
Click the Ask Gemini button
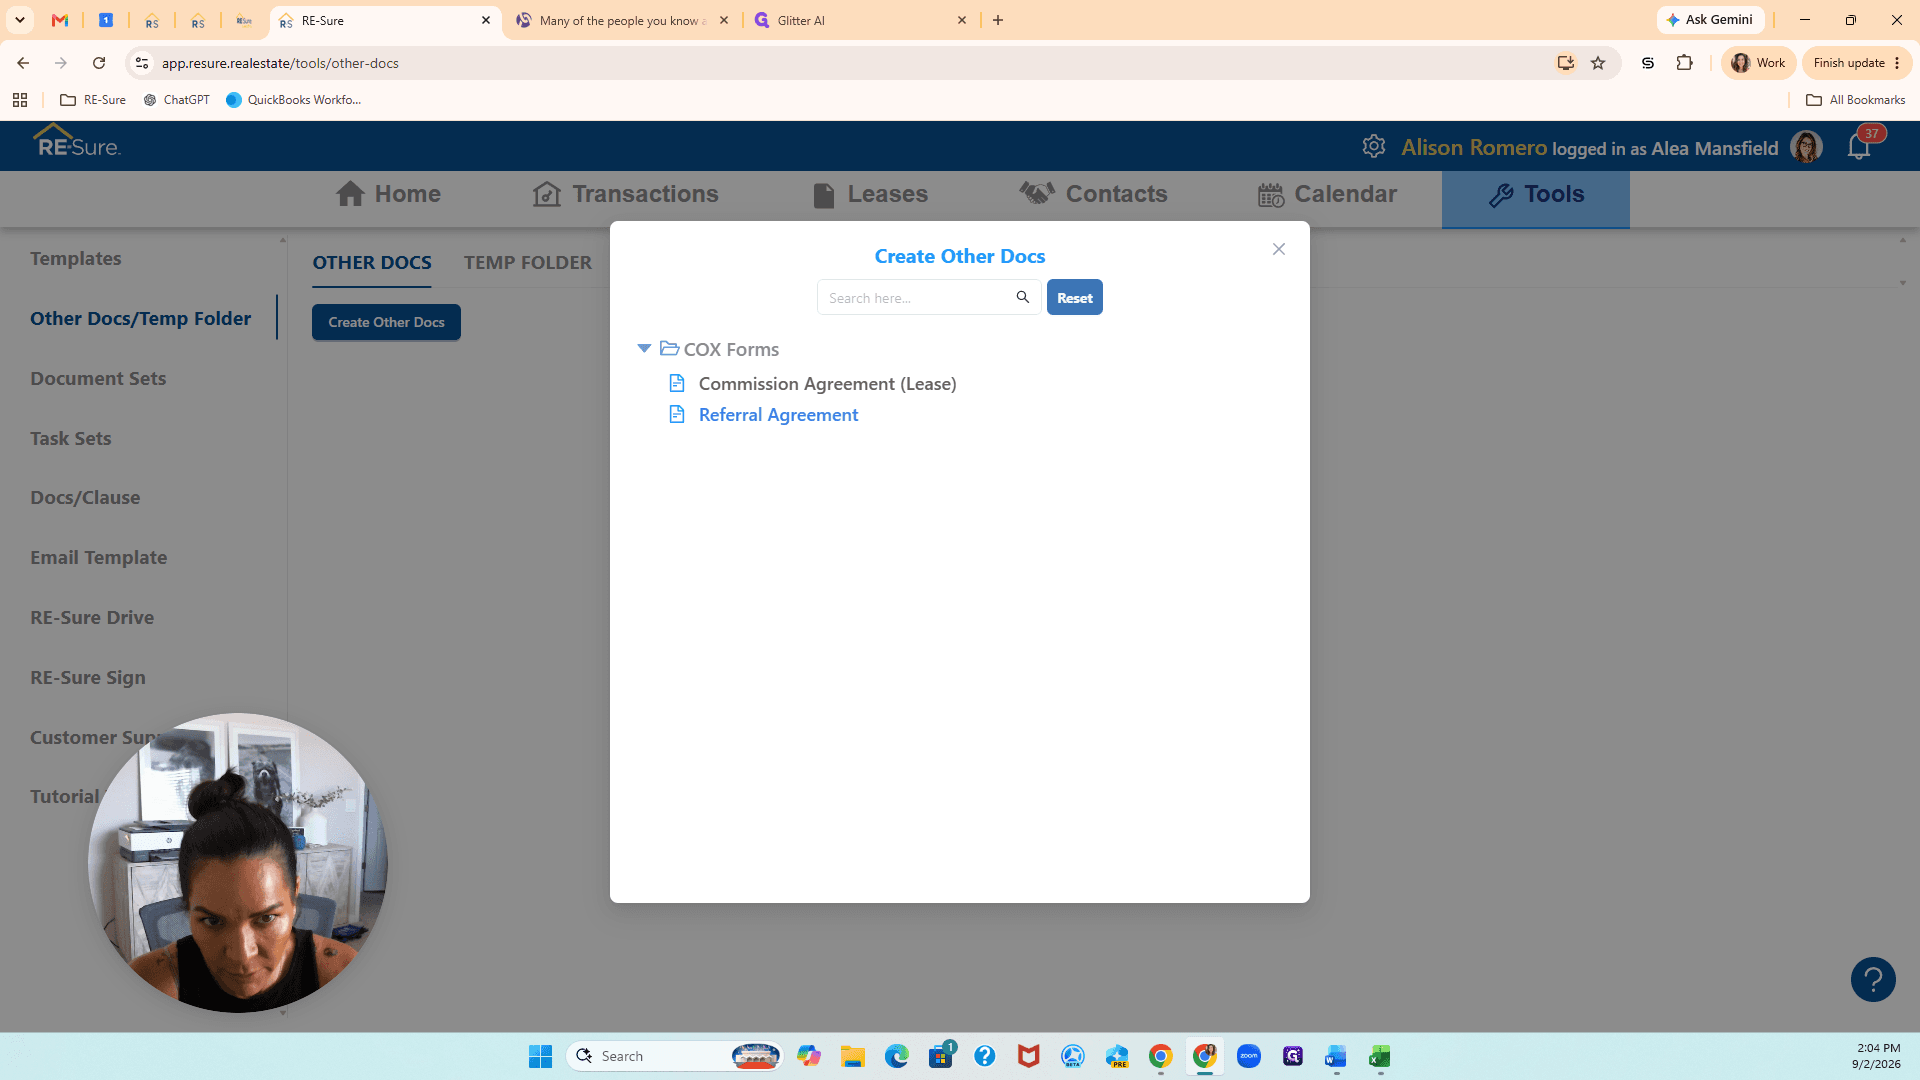pos(1710,20)
